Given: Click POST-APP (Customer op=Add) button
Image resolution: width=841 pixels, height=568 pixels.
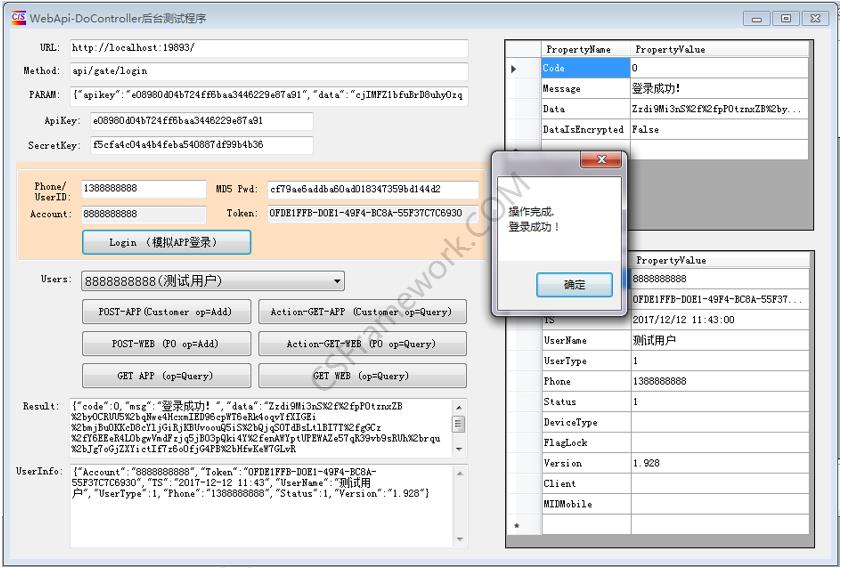Looking at the screenshot, I should point(165,312).
